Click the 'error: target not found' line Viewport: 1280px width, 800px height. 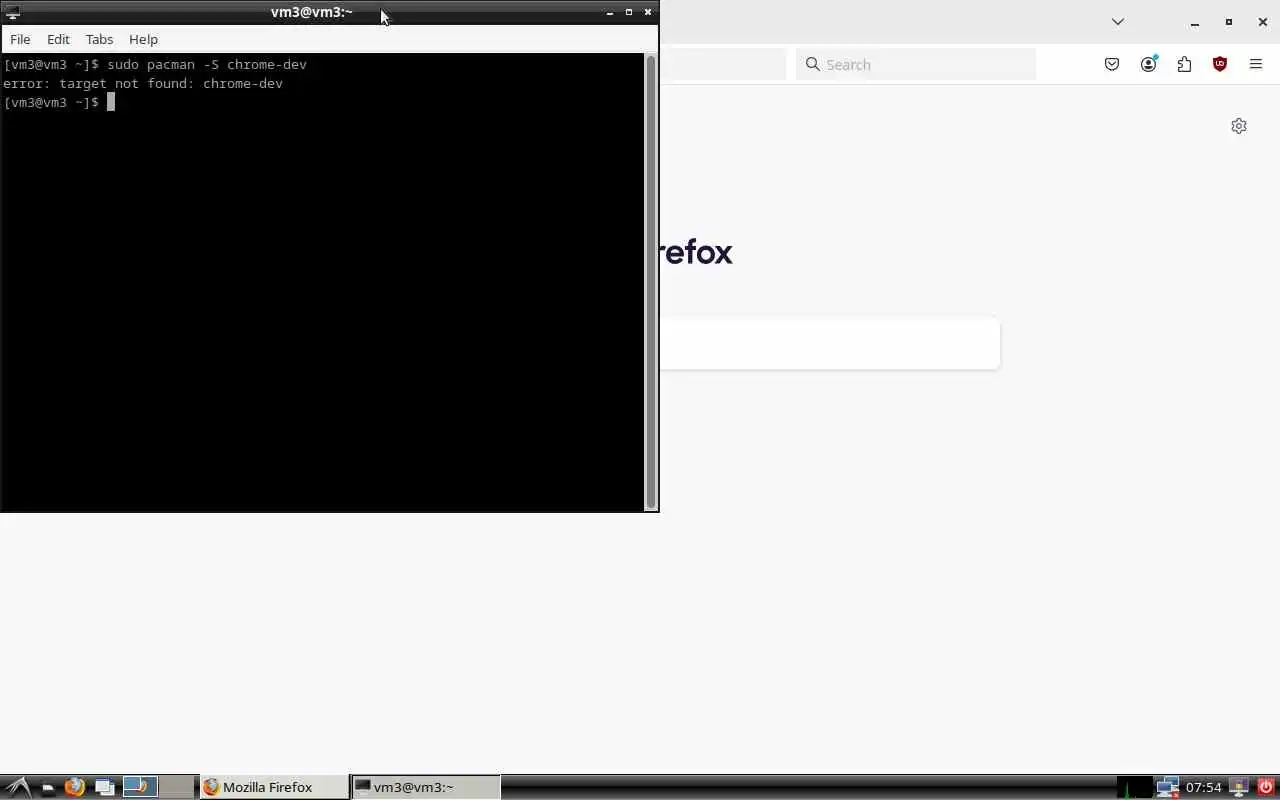pyautogui.click(x=143, y=83)
